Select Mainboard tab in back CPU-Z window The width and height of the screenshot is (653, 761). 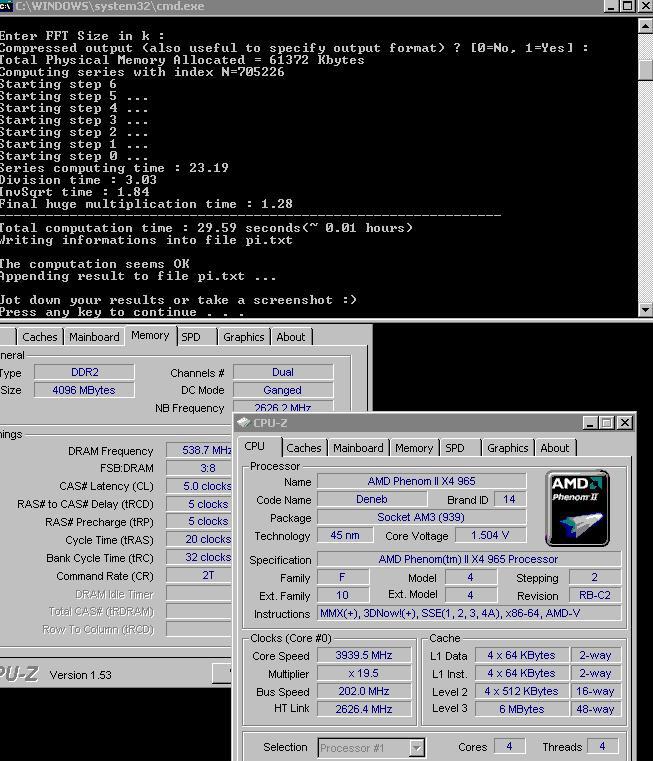94,337
